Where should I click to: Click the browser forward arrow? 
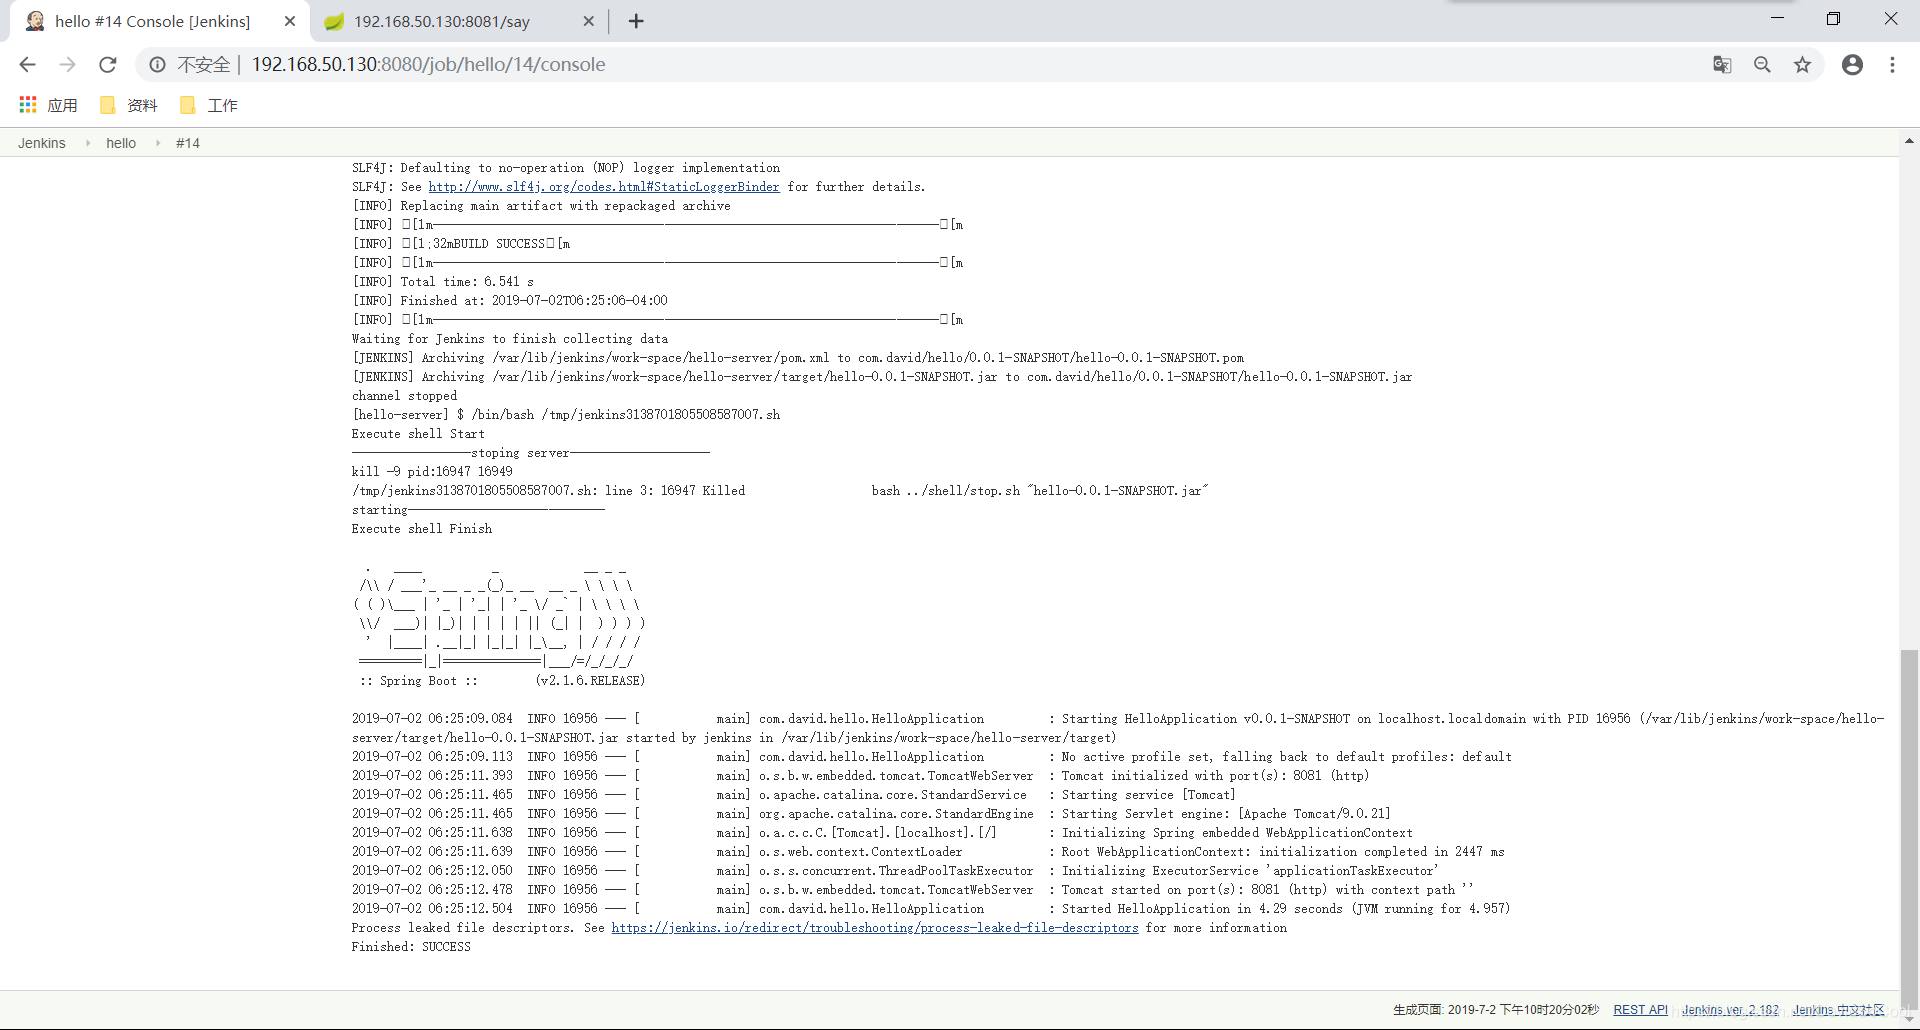67,64
